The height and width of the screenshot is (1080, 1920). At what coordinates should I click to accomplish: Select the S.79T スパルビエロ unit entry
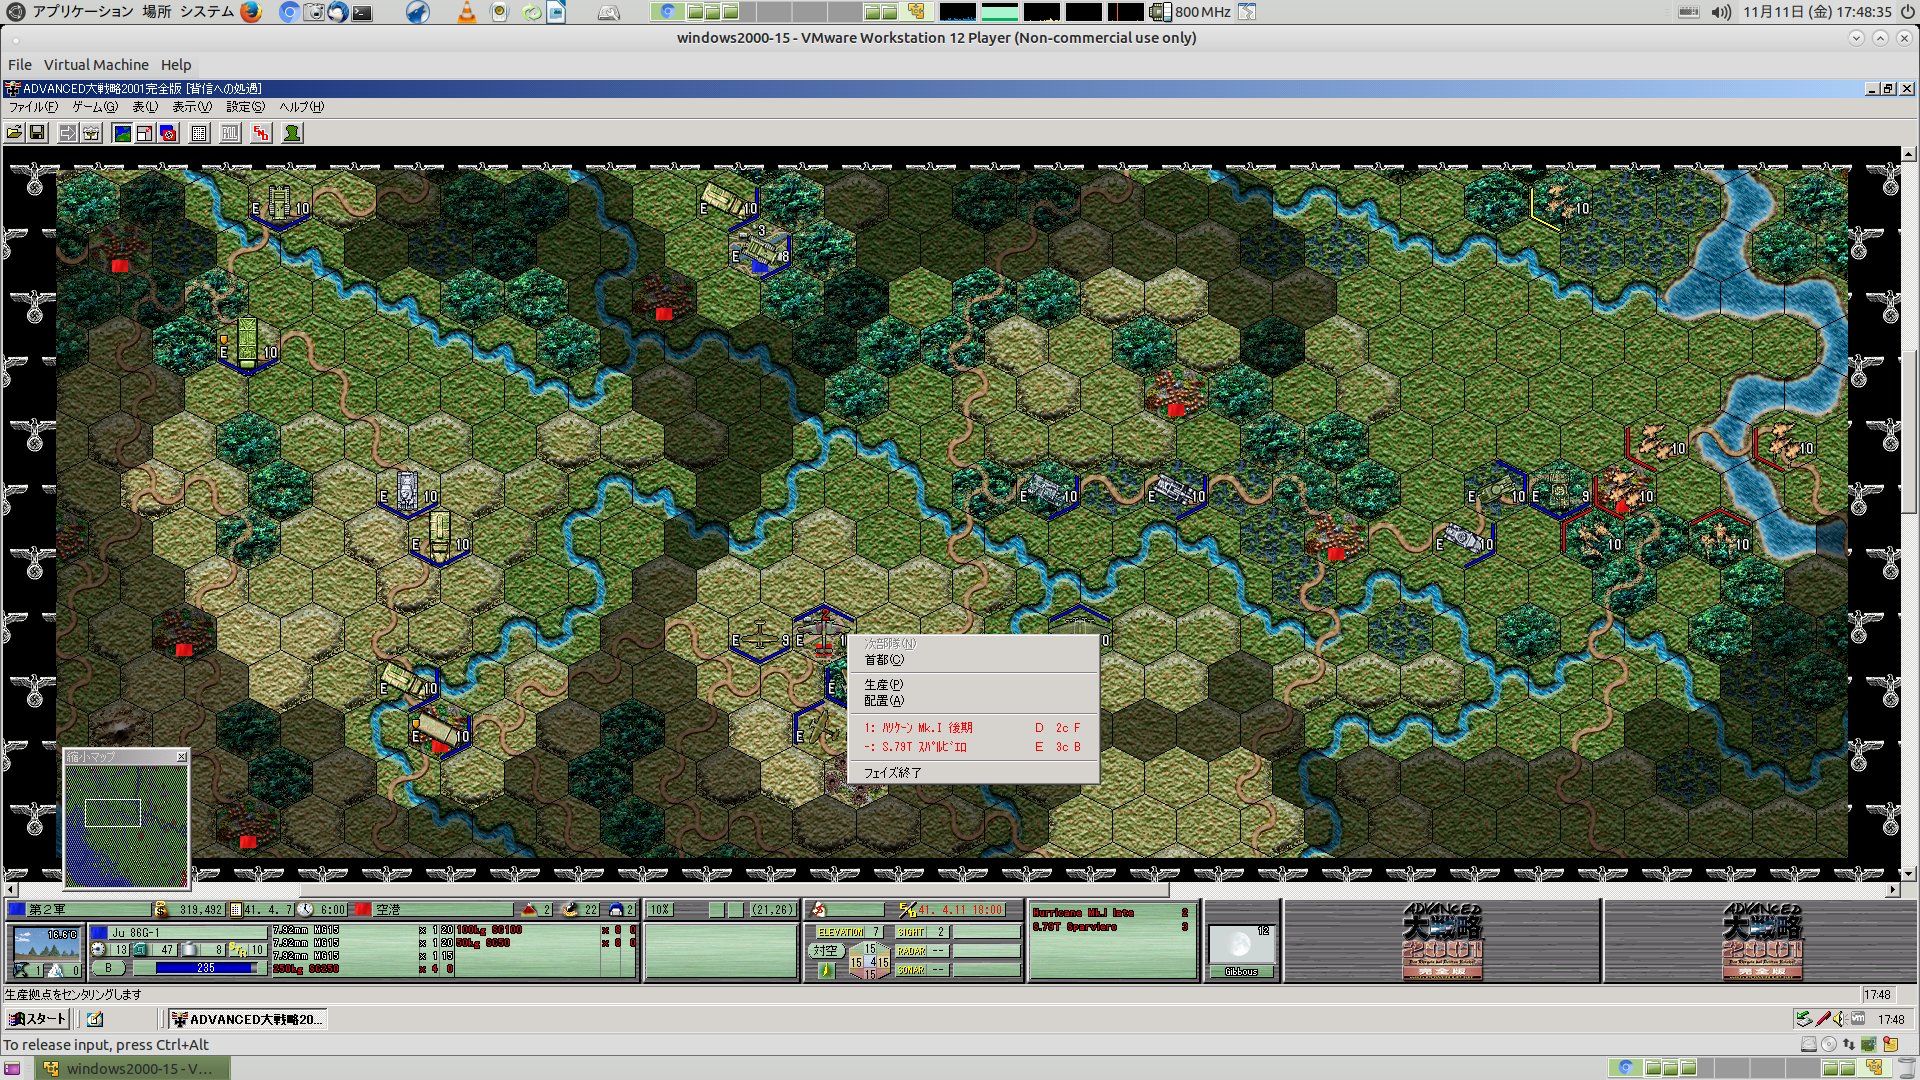pos(973,747)
